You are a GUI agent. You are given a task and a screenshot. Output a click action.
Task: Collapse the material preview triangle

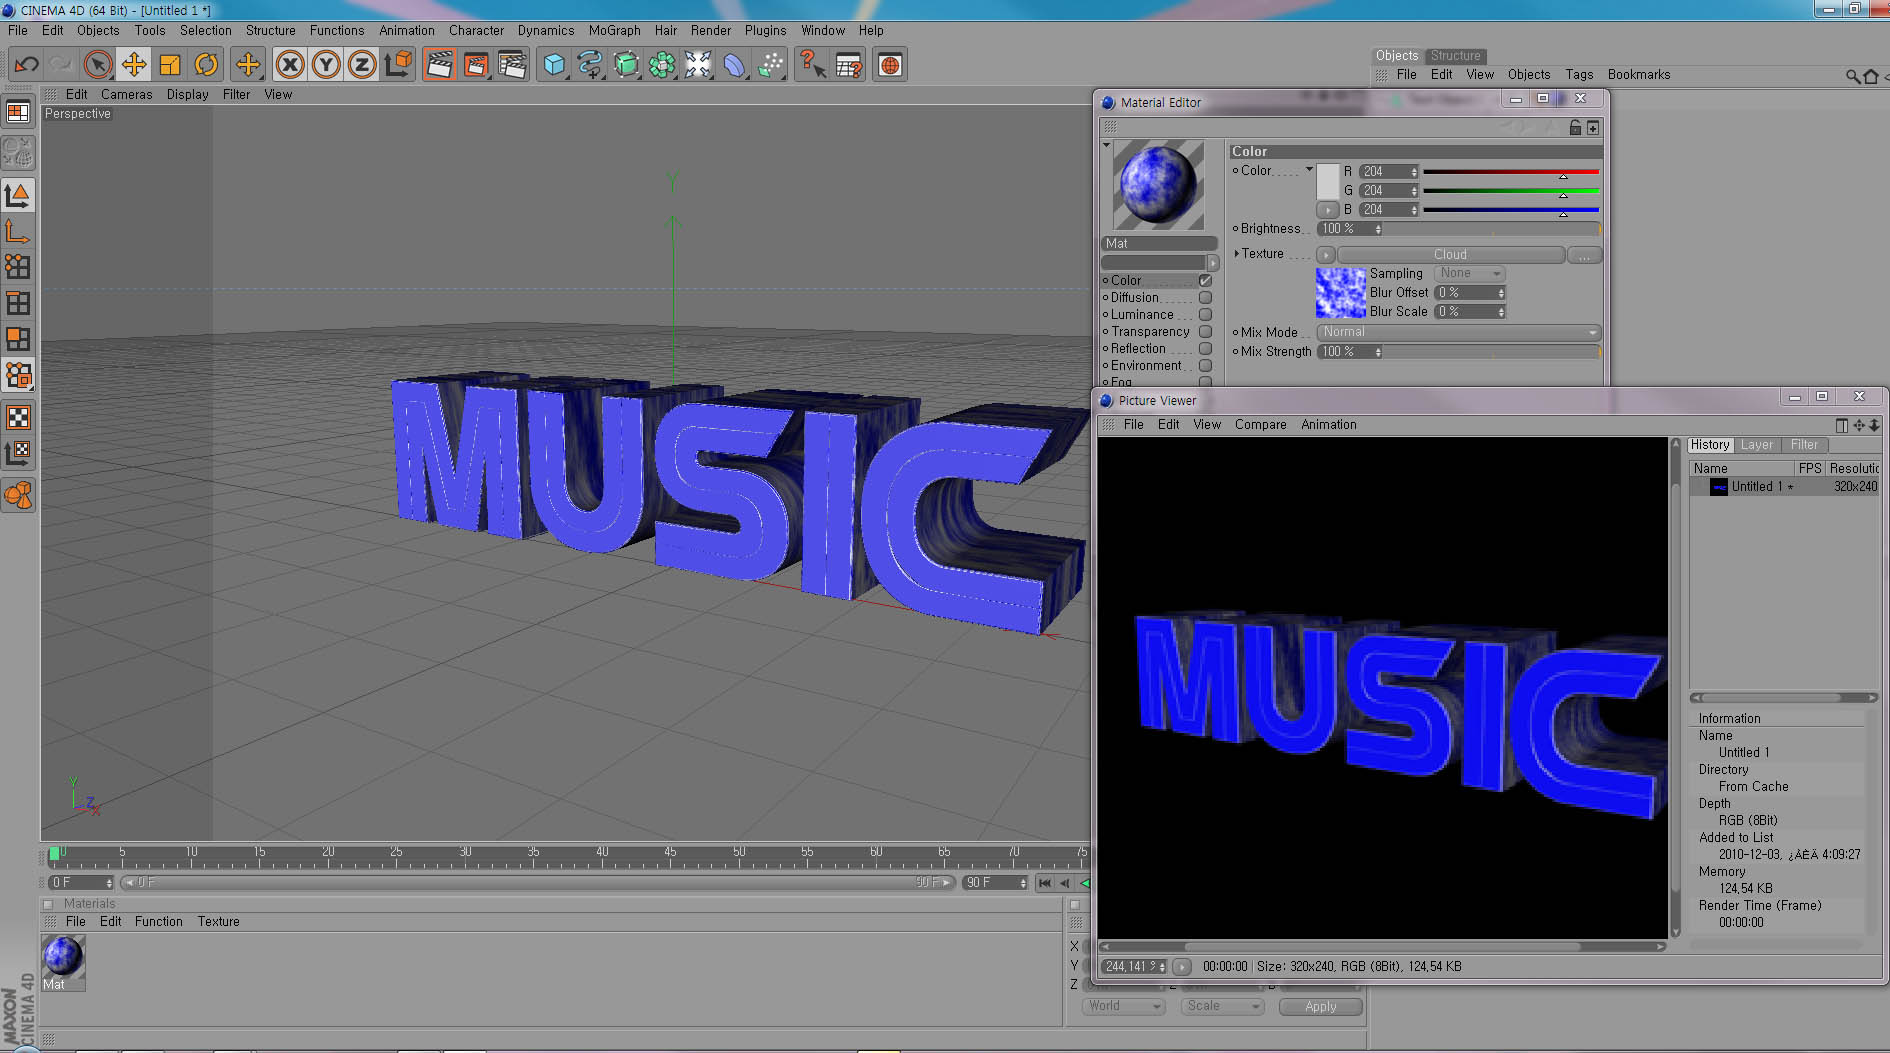click(1106, 145)
